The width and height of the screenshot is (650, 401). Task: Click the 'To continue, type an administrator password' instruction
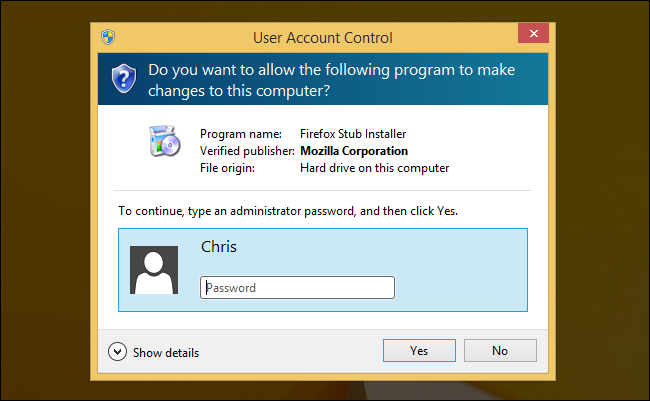[288, 212]
